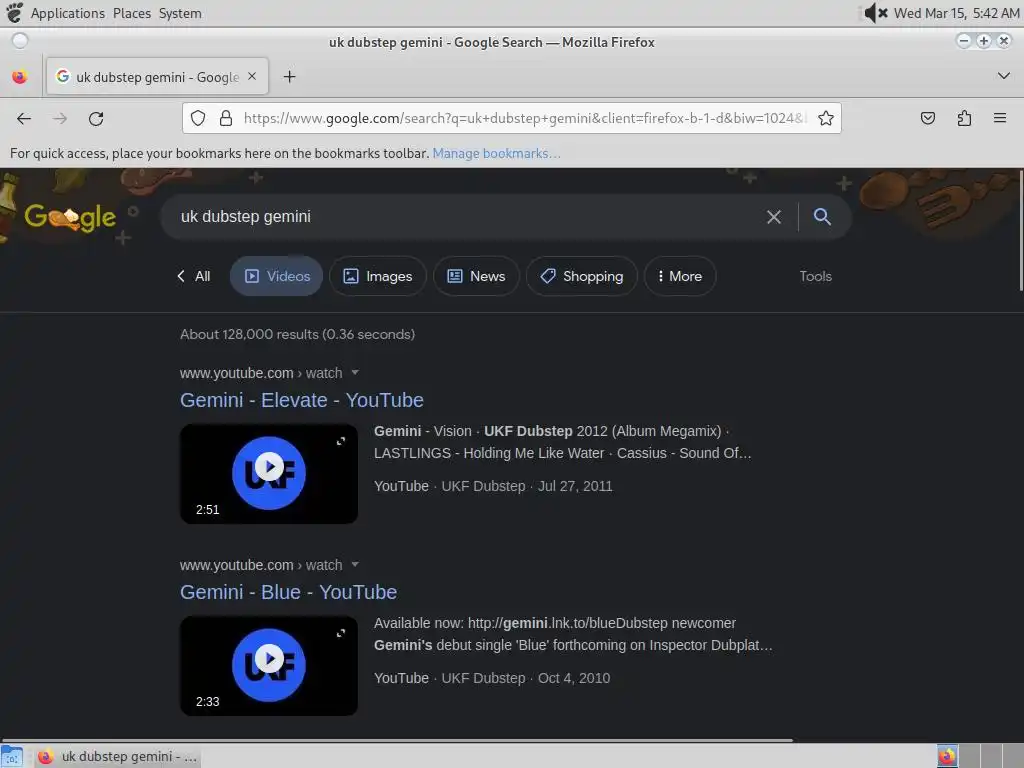
Task: Run search with the magnifier icon
Action: point(822,217)
